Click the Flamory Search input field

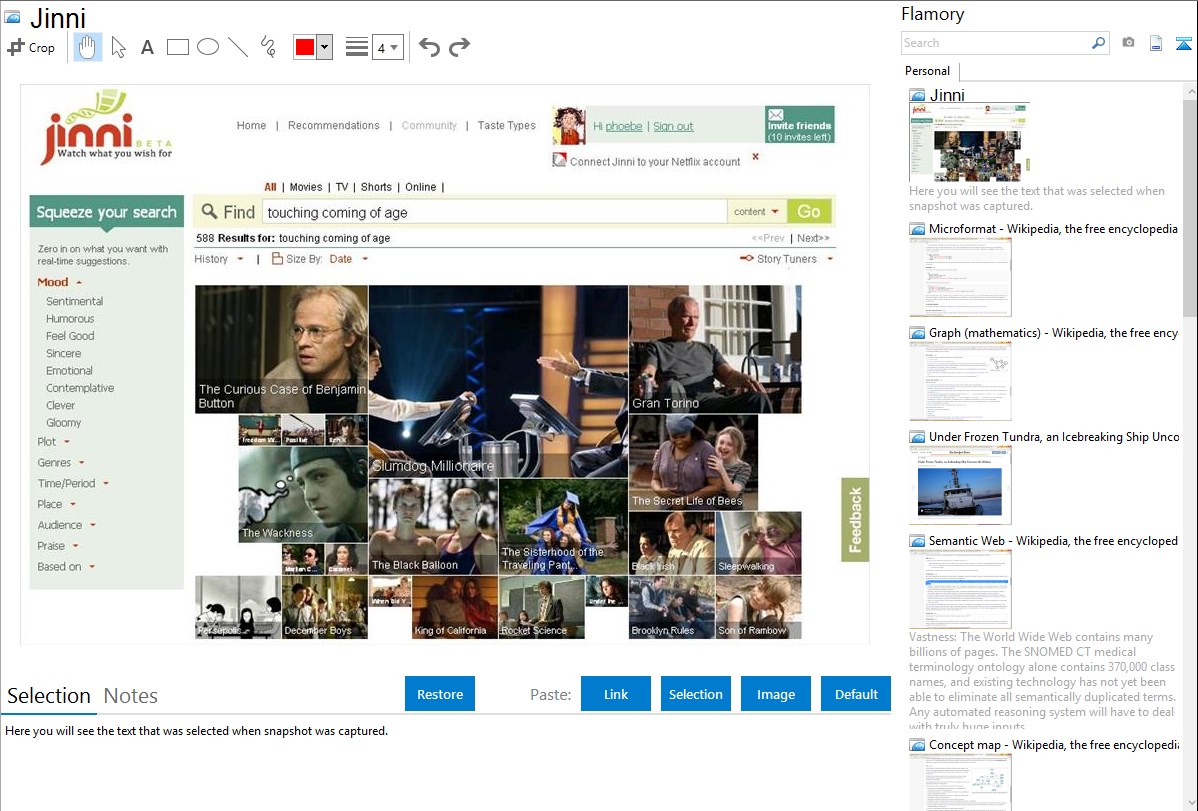click(x=995, y=43)
